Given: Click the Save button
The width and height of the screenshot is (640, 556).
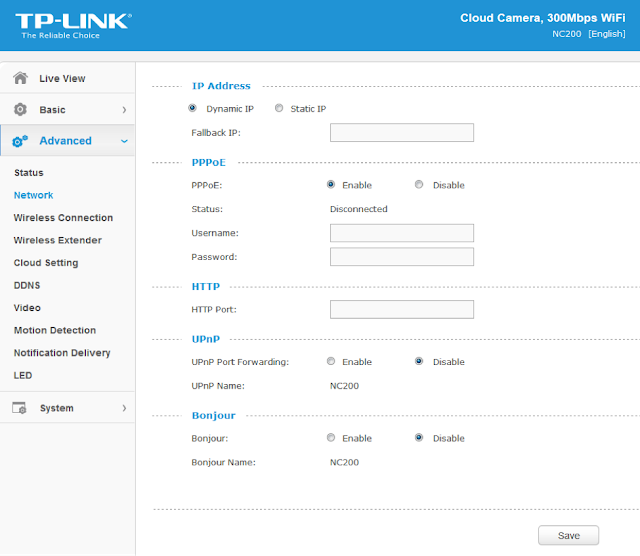Looking at the screenshot, I should (x=568, y=535).
